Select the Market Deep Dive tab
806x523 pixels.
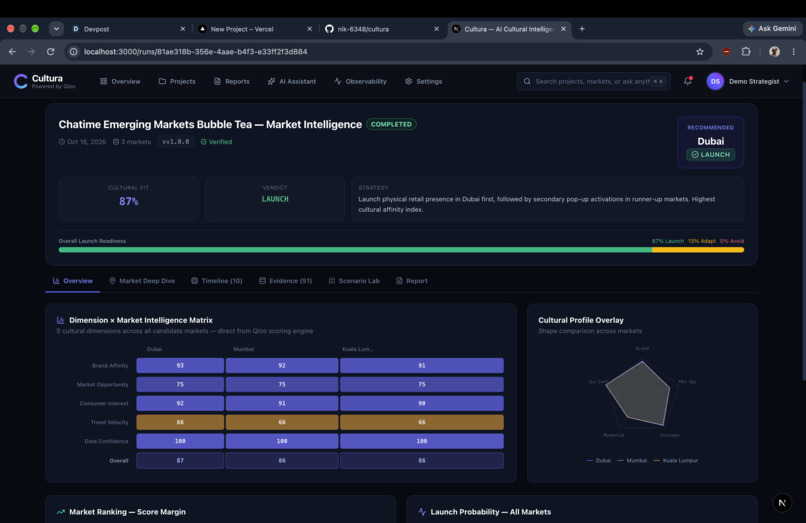pyautogui.click(x=142, y=281)
